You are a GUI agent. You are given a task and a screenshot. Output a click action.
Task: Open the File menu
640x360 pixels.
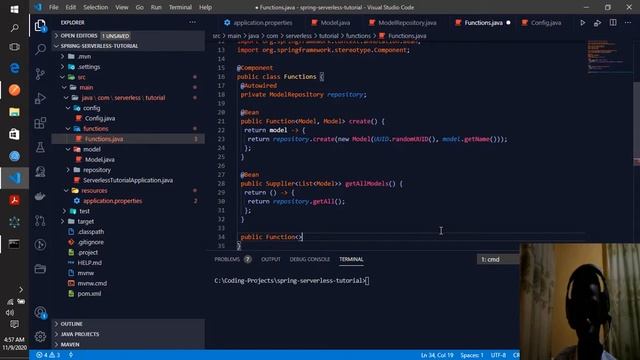tap(53, 7)
